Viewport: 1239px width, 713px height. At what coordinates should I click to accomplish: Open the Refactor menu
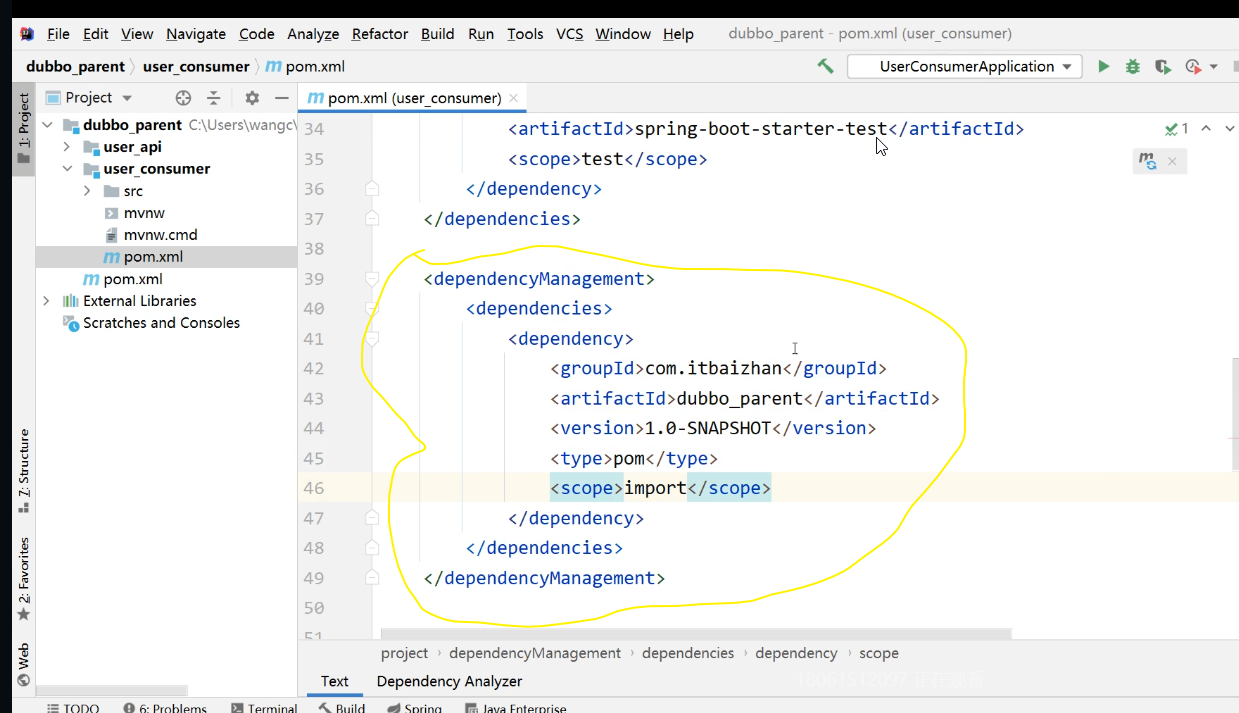pos(380,34)
